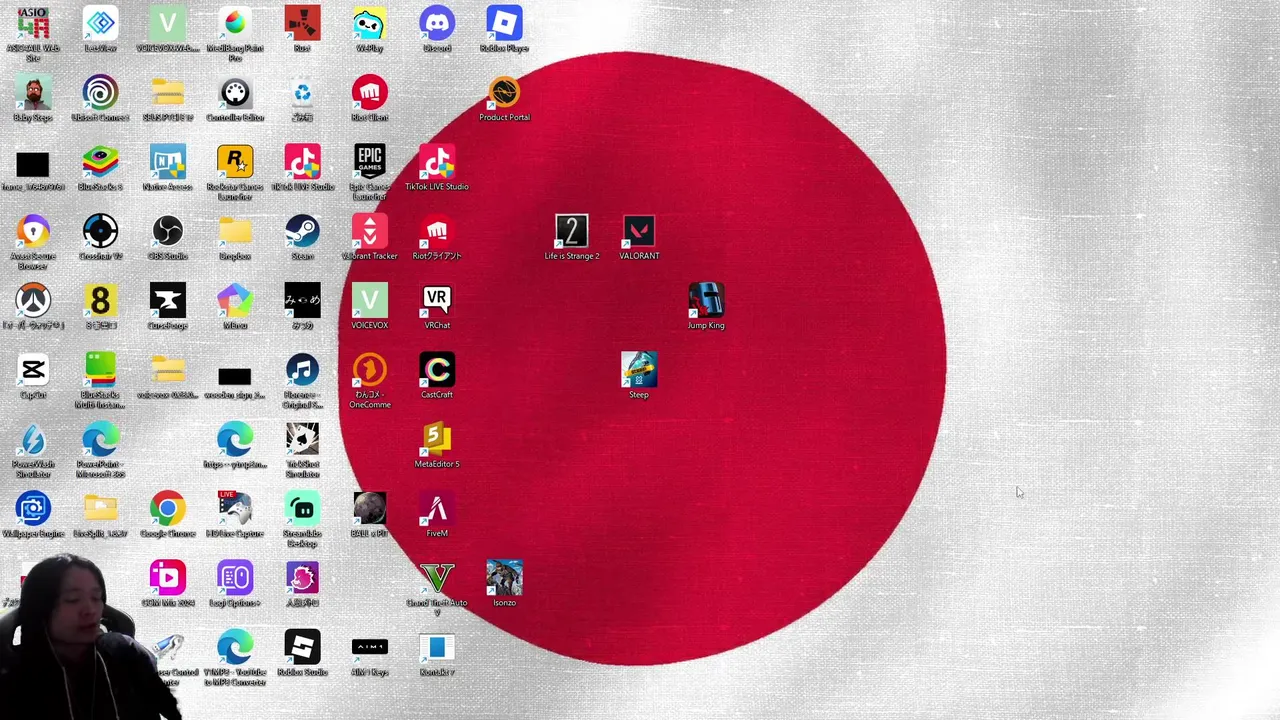
Task: Click the Riot Client shortcut
Action: tap(370, 93)
